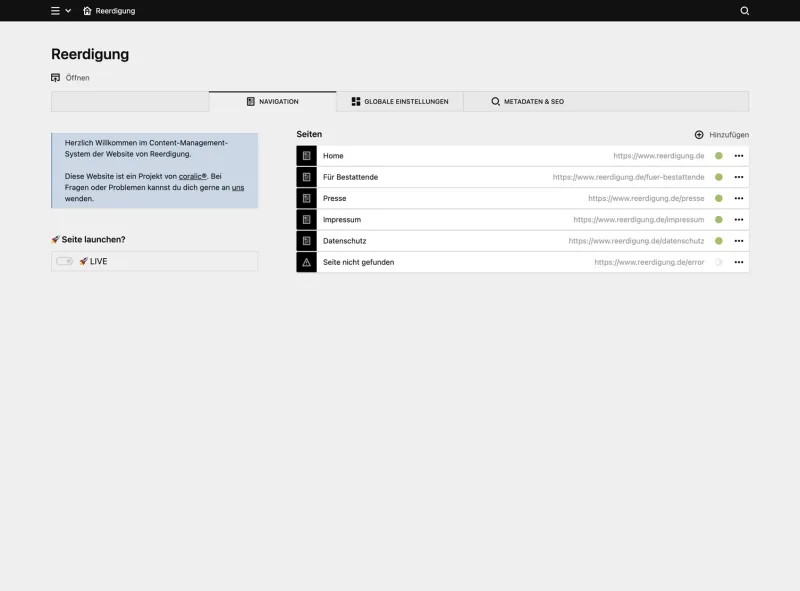This screenshot has width=800, height=591.
Task: Open the three-dot menu for Impressum
Action: (x=738, y=219)
